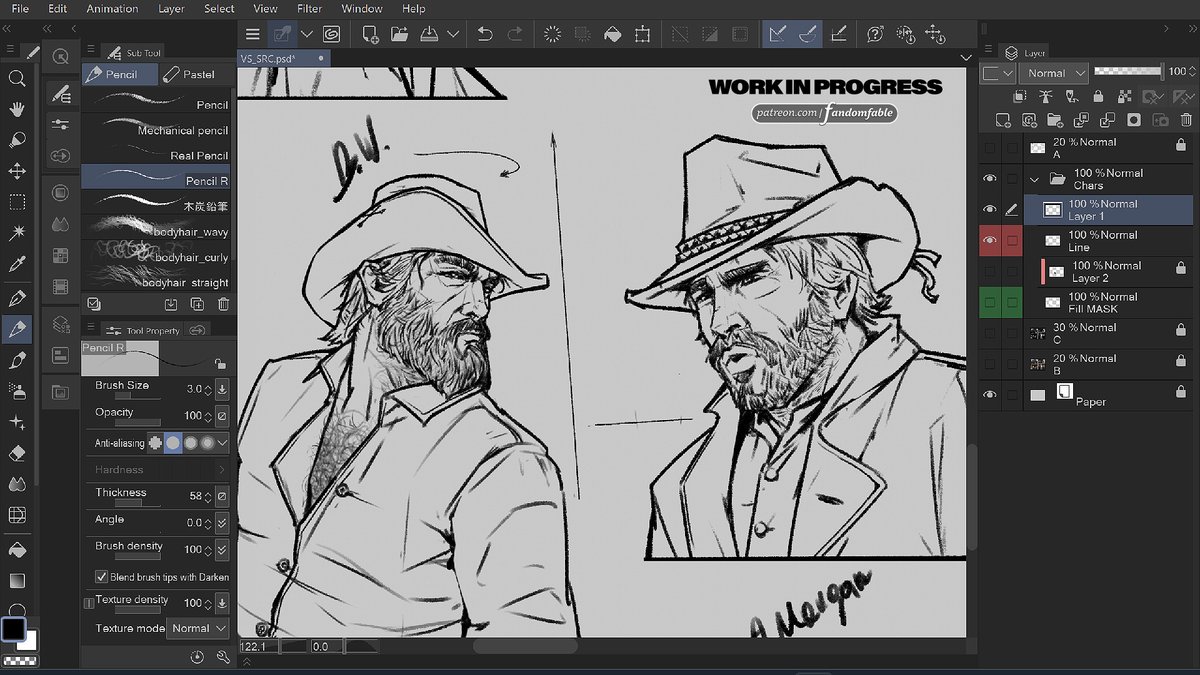Viewport: 1200px width, 675px height.
Task: Click the Brush Size slider bar
Action: pyautogui.click(x=138, y=396)
